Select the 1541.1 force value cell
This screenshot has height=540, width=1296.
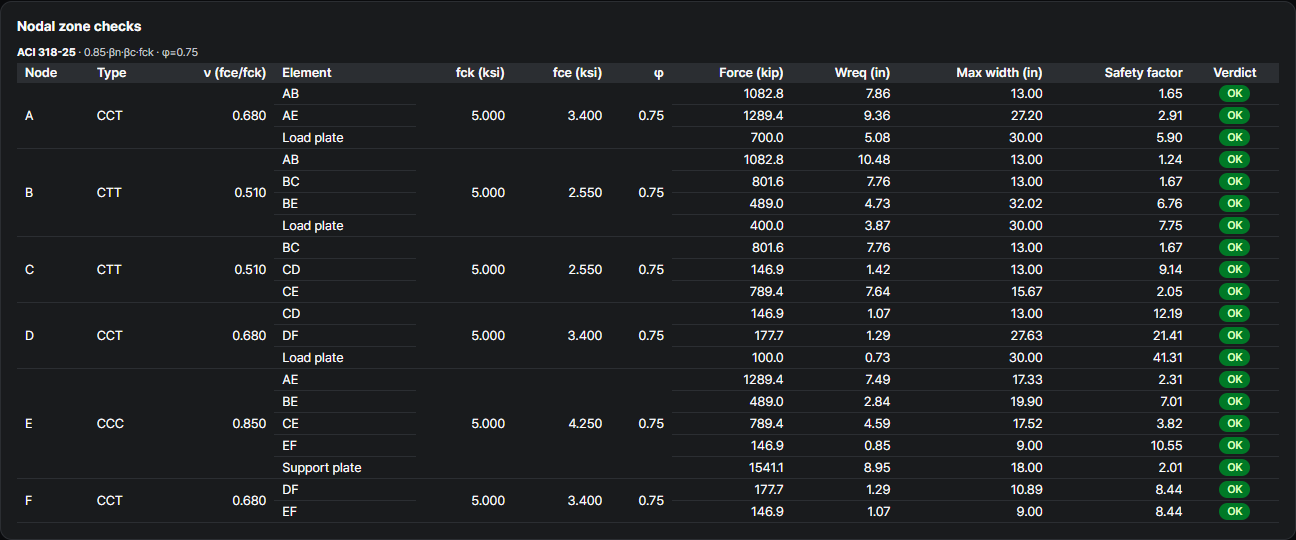pyautogui.click(x=766, y=468)
